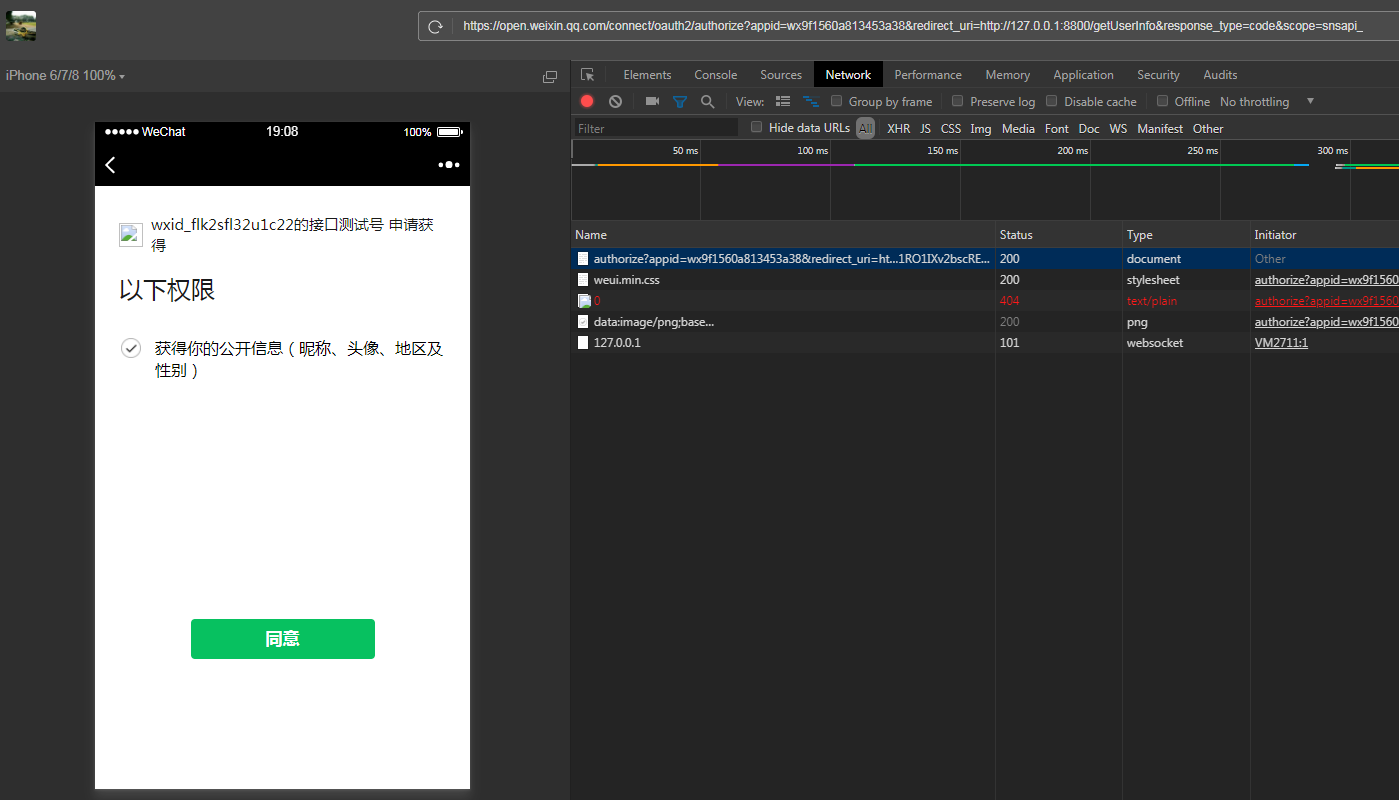Screen dimensions: 1399x800
Task: Click the back arrow in WeChat simulator
Action: 110,165
